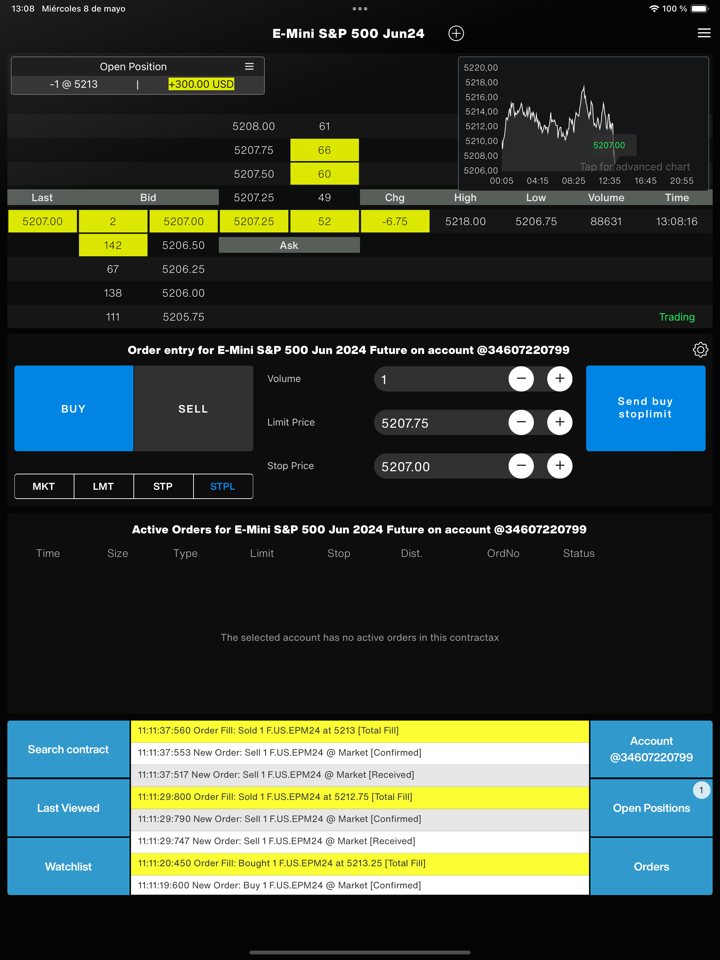
Task: Decrease Limit Price with minus button
Action: (x=521, y=423)
